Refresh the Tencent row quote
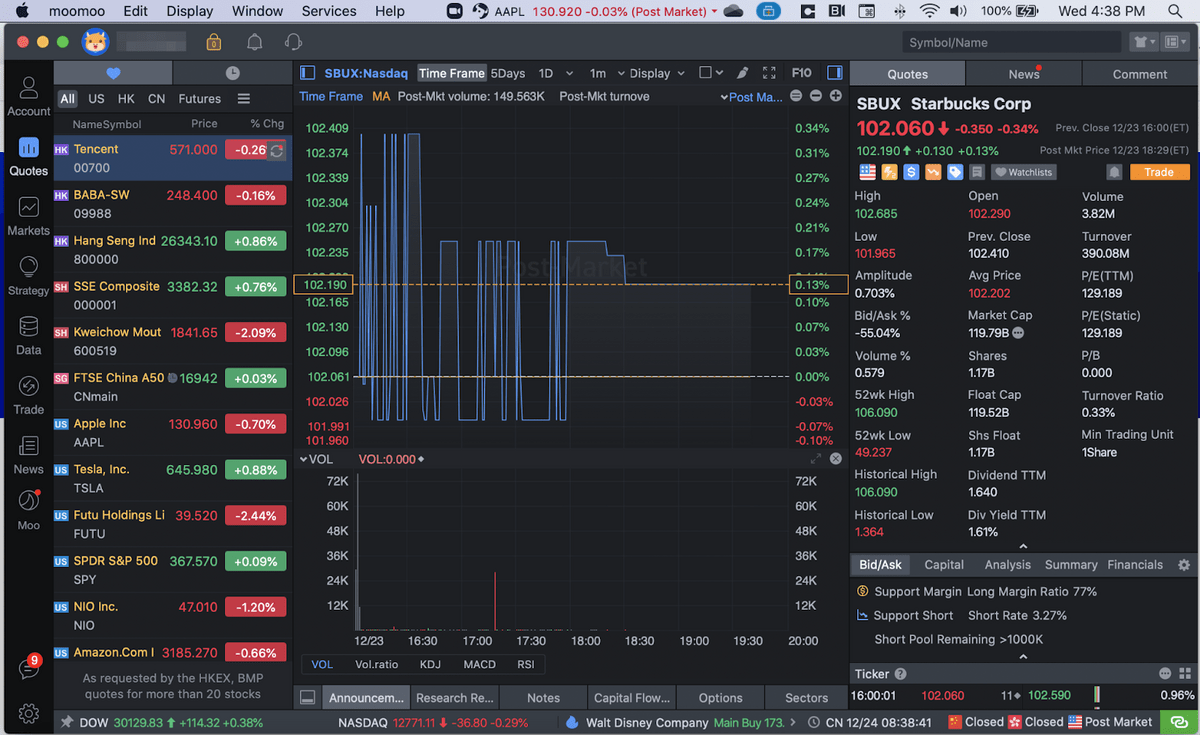Image resolution: width=1200 pixels, height=735 pixels. point(277,150)
